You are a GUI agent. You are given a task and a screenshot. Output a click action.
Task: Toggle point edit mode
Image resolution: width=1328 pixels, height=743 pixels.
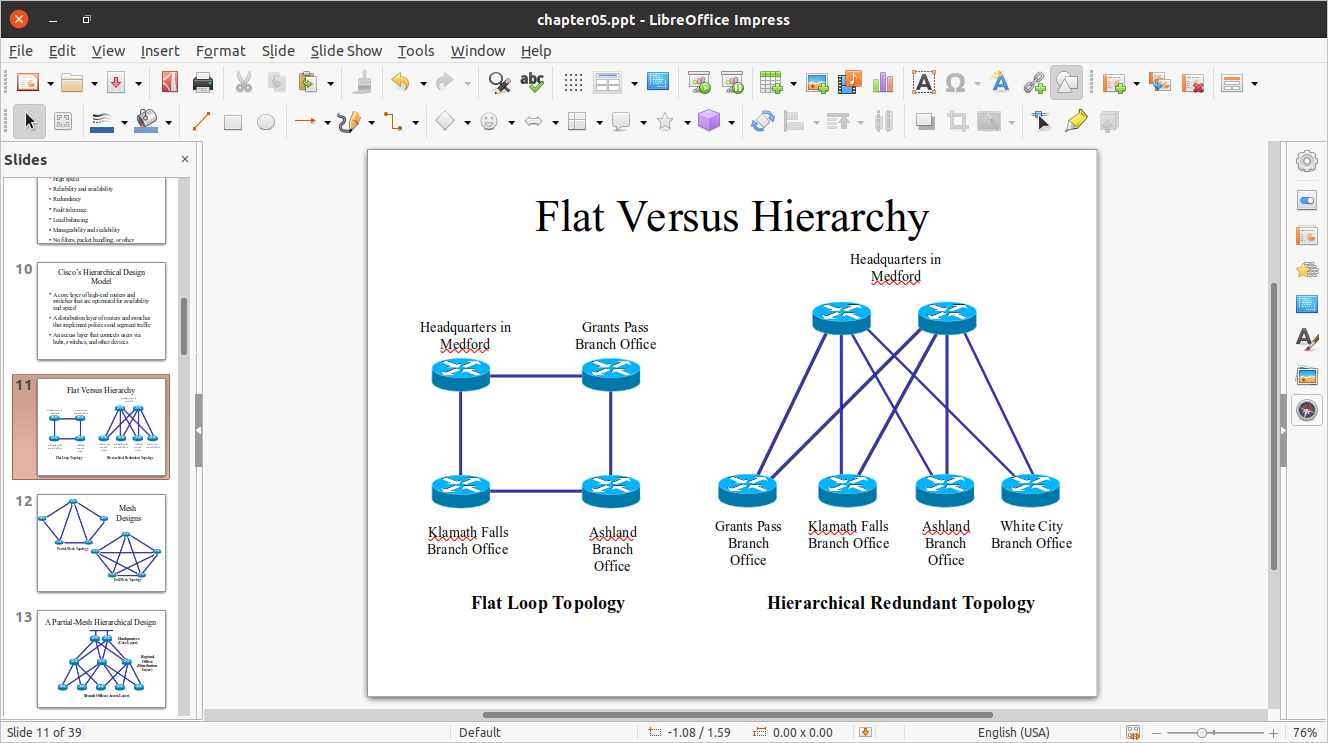(1042, 122)
